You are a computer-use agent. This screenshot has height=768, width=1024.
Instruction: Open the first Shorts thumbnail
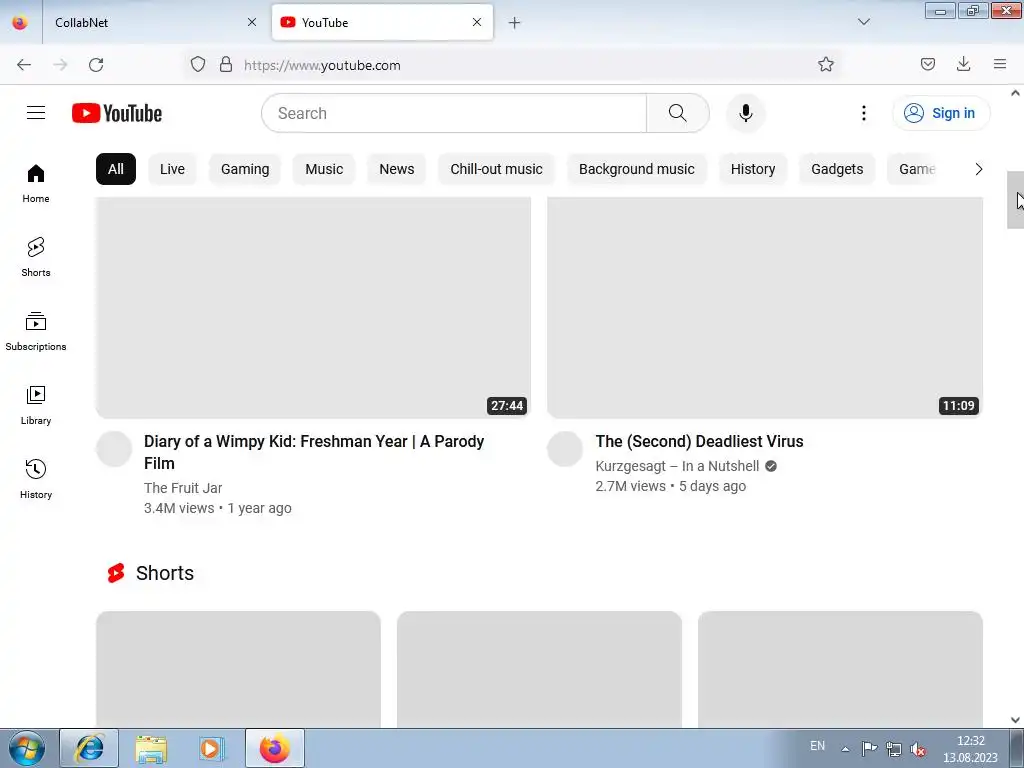tap(238, 669)
